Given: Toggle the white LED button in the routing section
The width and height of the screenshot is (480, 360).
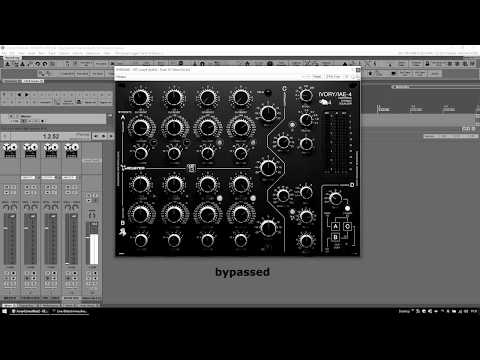Looking at the screenshot, I should [x=347, y=208].
